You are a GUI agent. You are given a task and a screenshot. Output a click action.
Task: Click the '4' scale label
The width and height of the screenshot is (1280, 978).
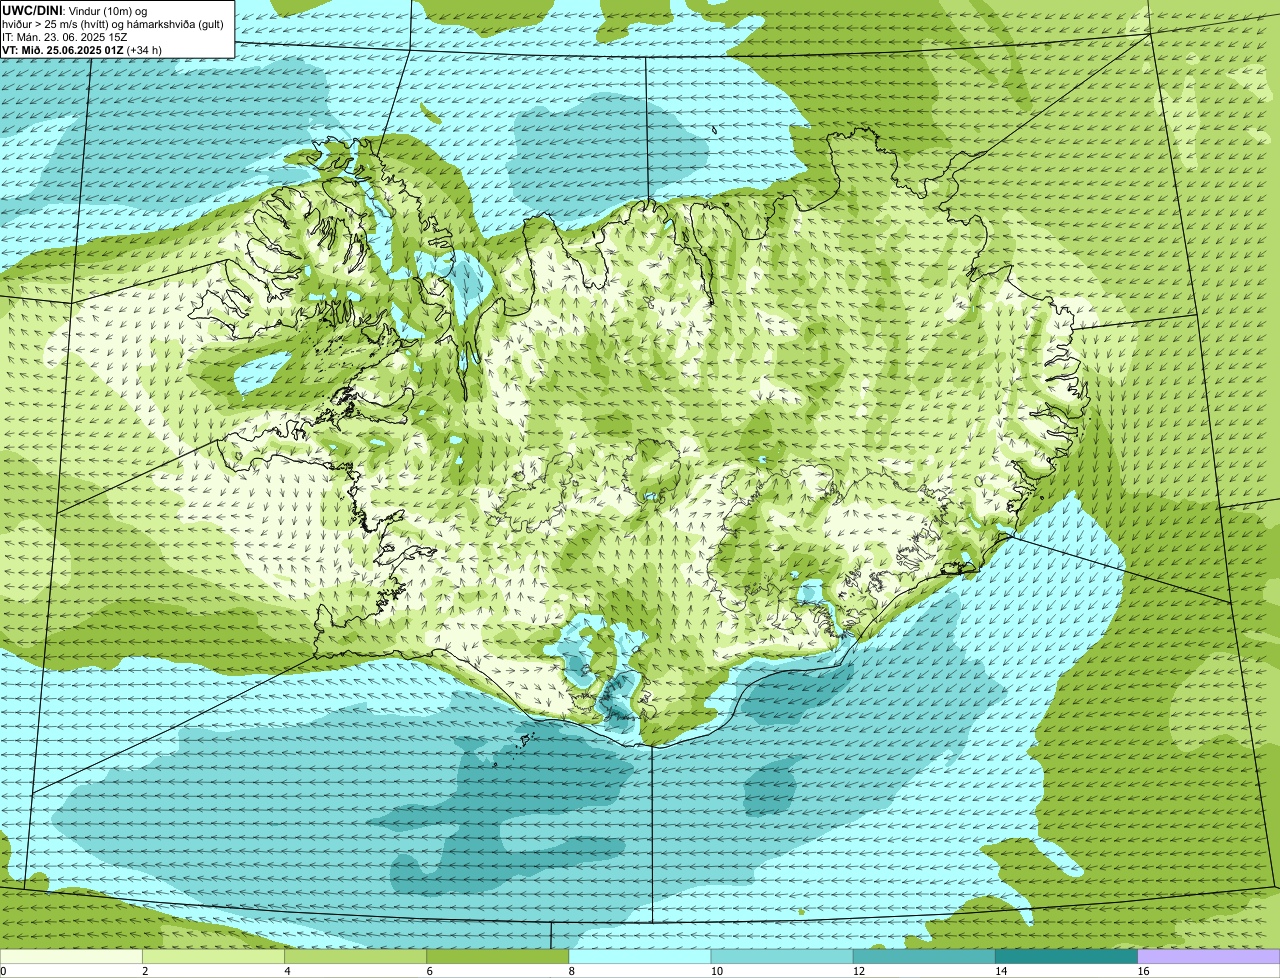tap(287, 971)
